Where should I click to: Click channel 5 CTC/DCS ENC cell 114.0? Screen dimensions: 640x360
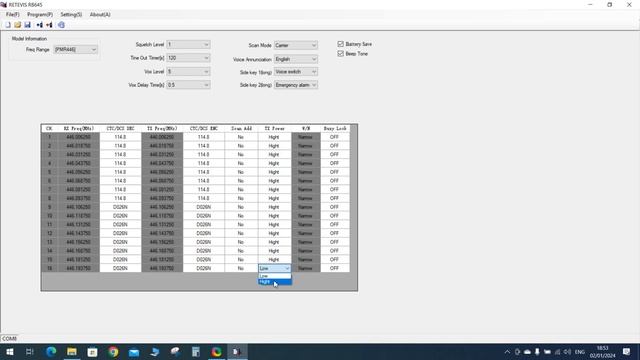[x=204, y=172]
